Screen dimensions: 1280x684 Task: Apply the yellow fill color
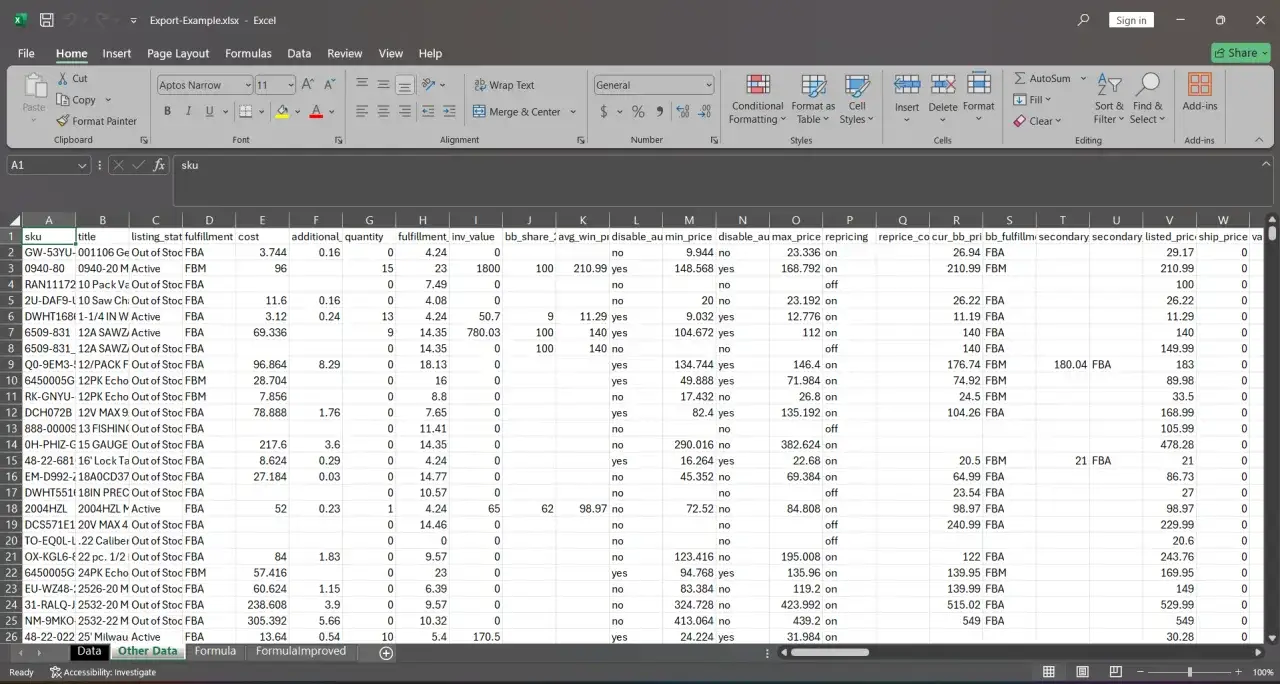pyautogui.click(x=282, y=111)
